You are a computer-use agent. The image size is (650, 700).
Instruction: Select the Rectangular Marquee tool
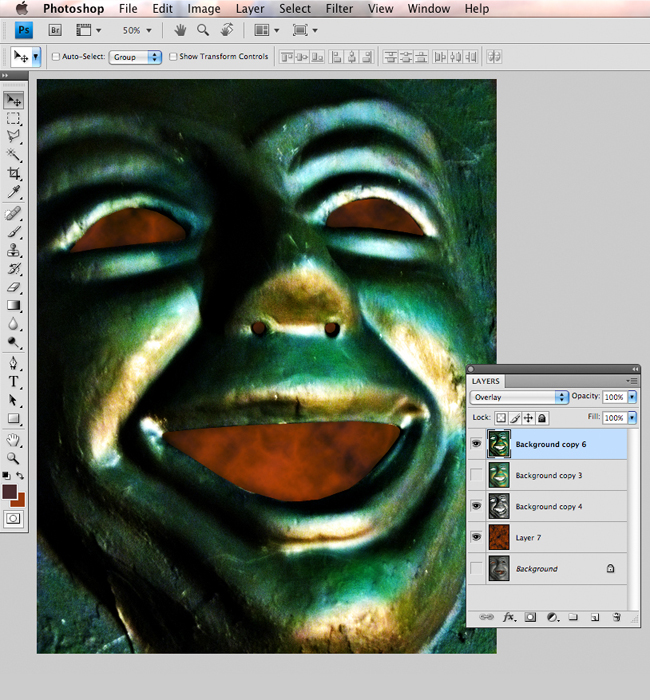13,119
